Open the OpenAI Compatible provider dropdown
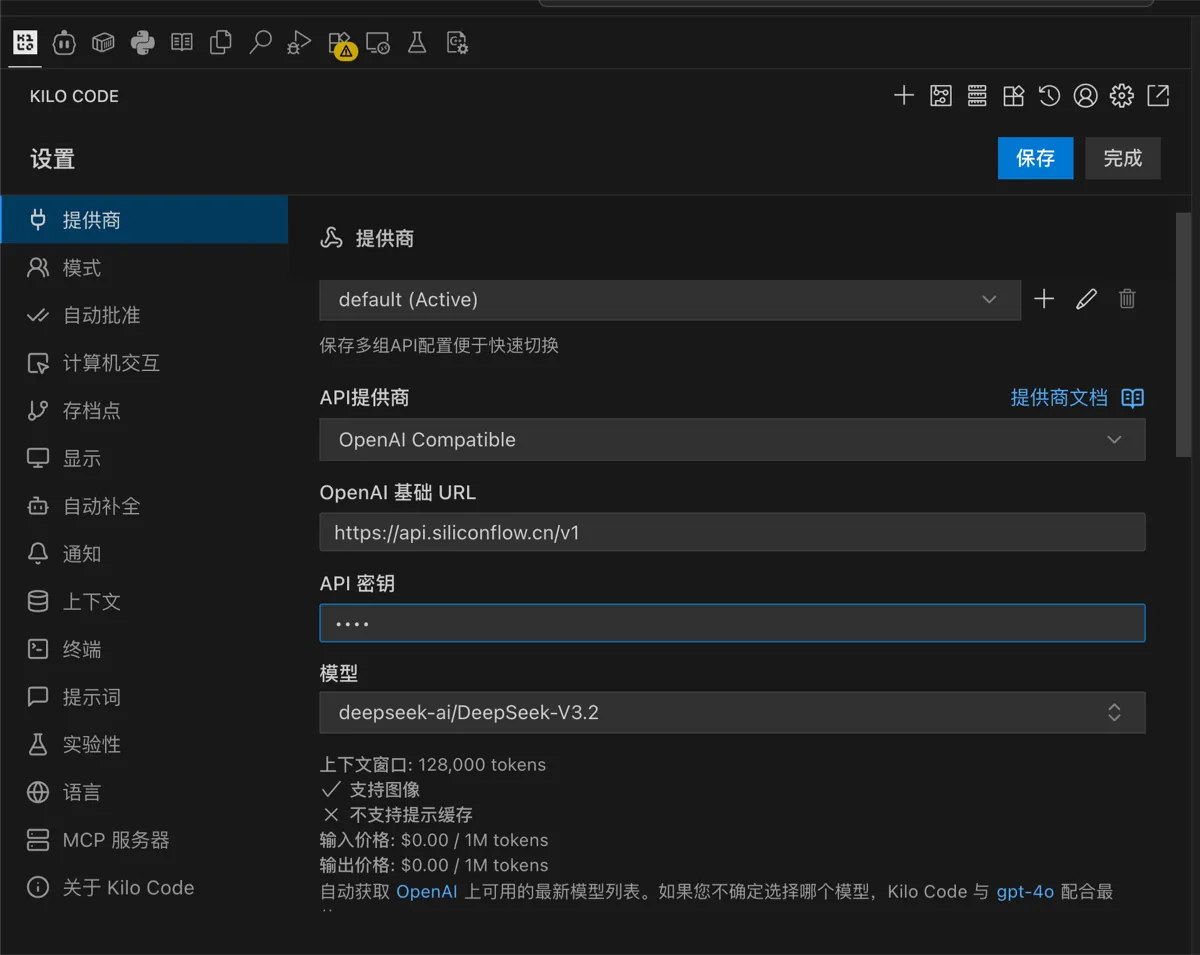 pyautogui.click(x=732, y=440)
